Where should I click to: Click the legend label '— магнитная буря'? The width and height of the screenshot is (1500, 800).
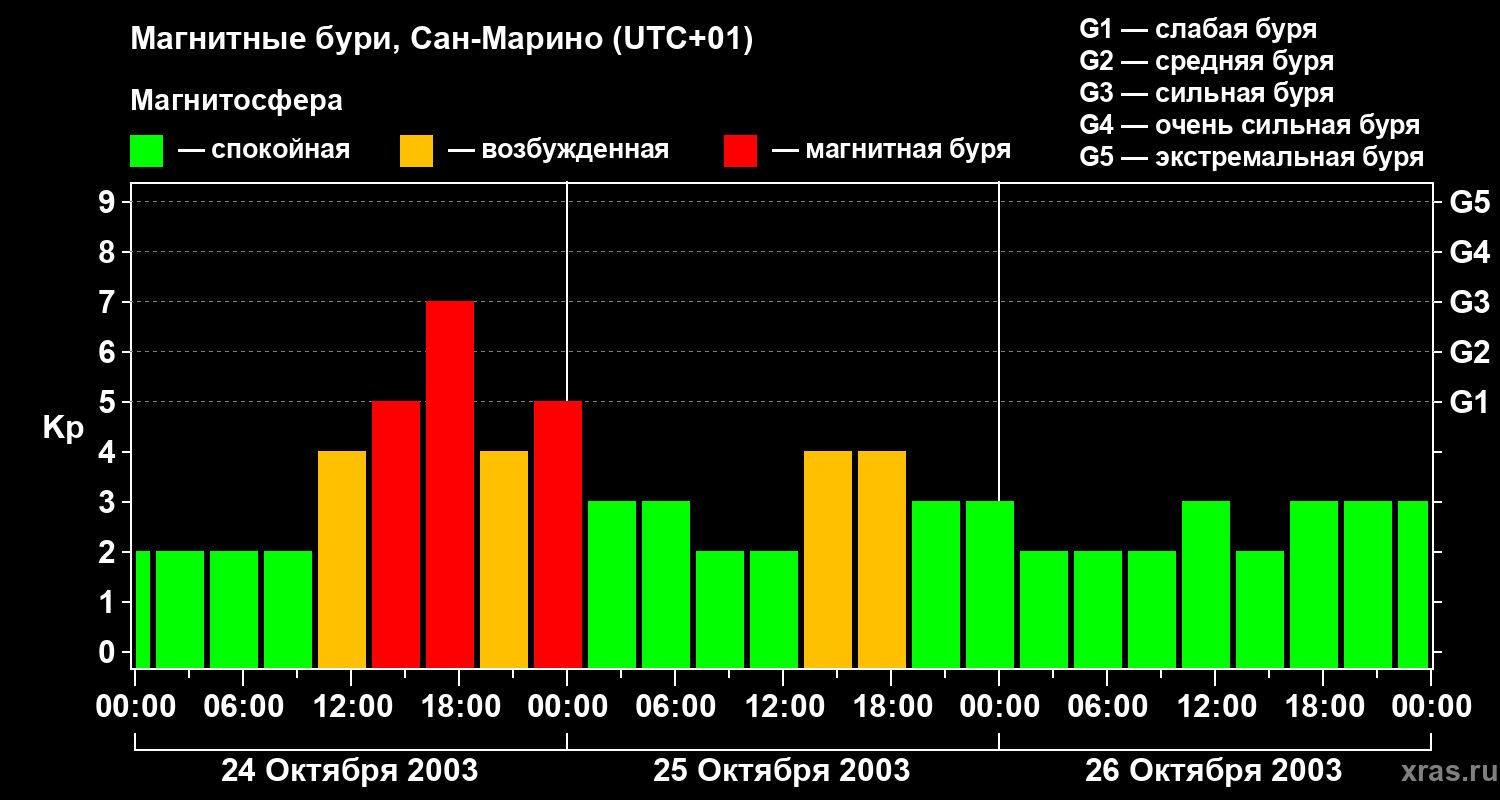coord(892,151)
